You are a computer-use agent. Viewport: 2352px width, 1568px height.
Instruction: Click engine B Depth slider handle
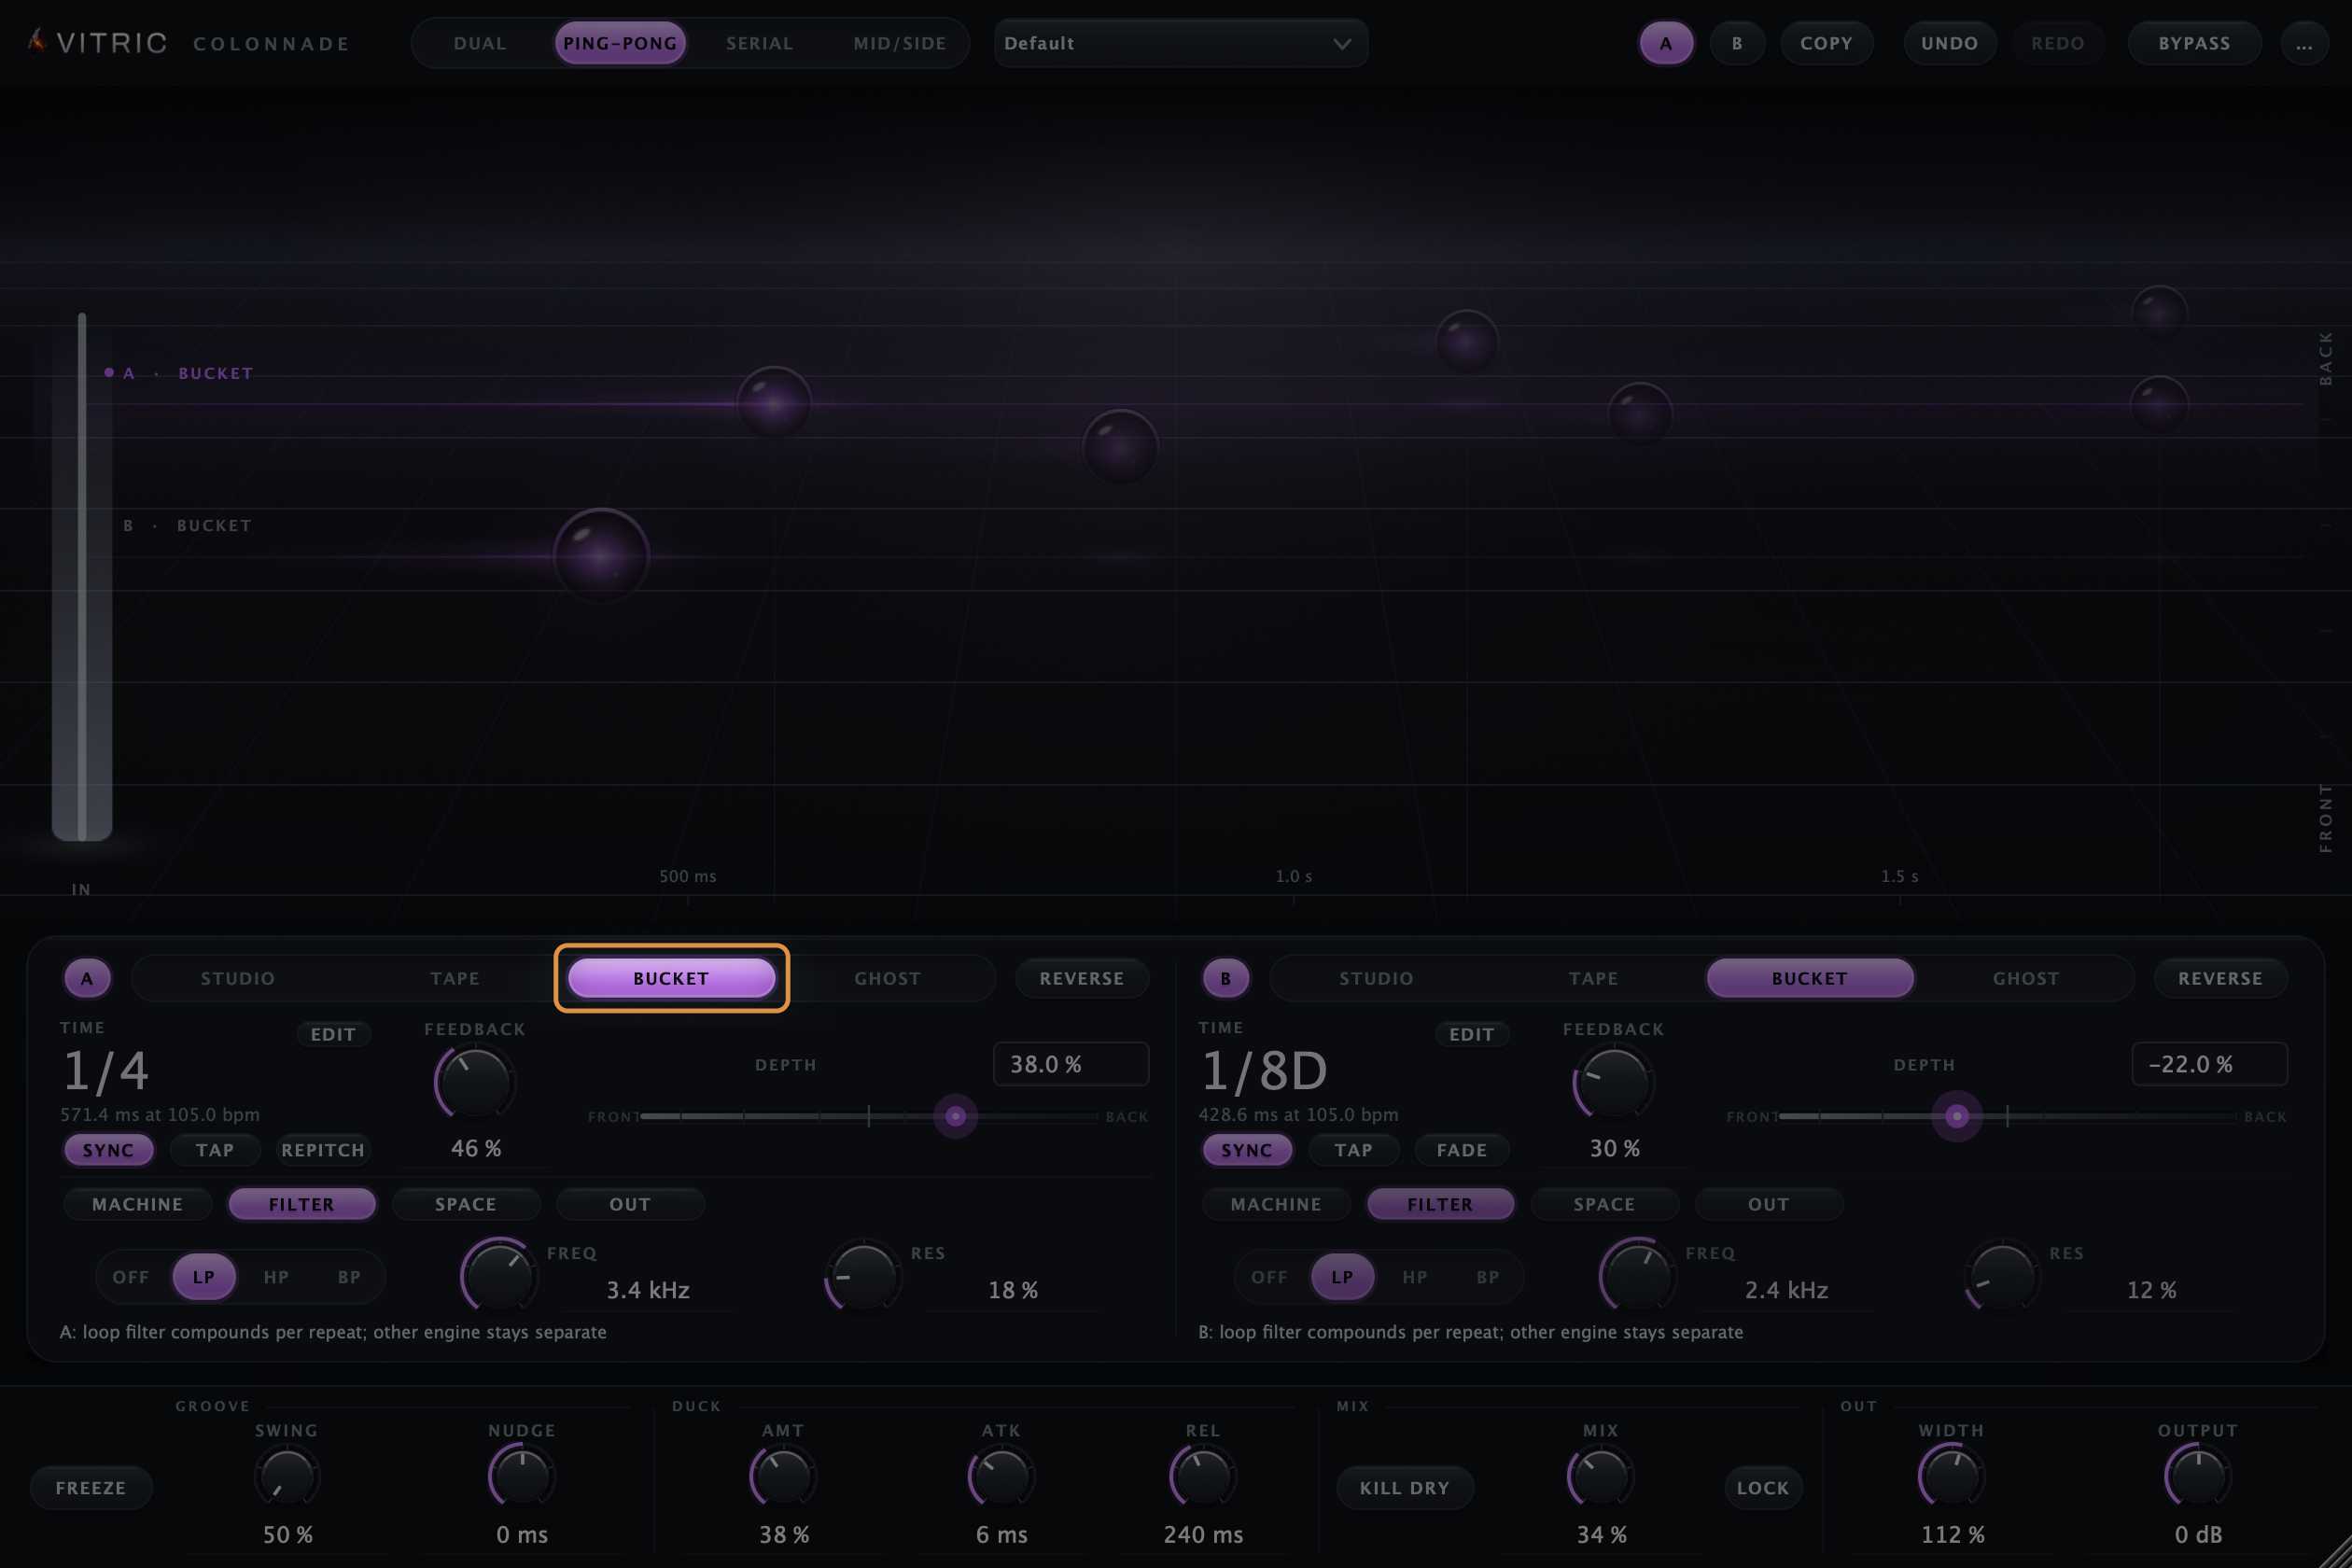pos(1957,1116)
